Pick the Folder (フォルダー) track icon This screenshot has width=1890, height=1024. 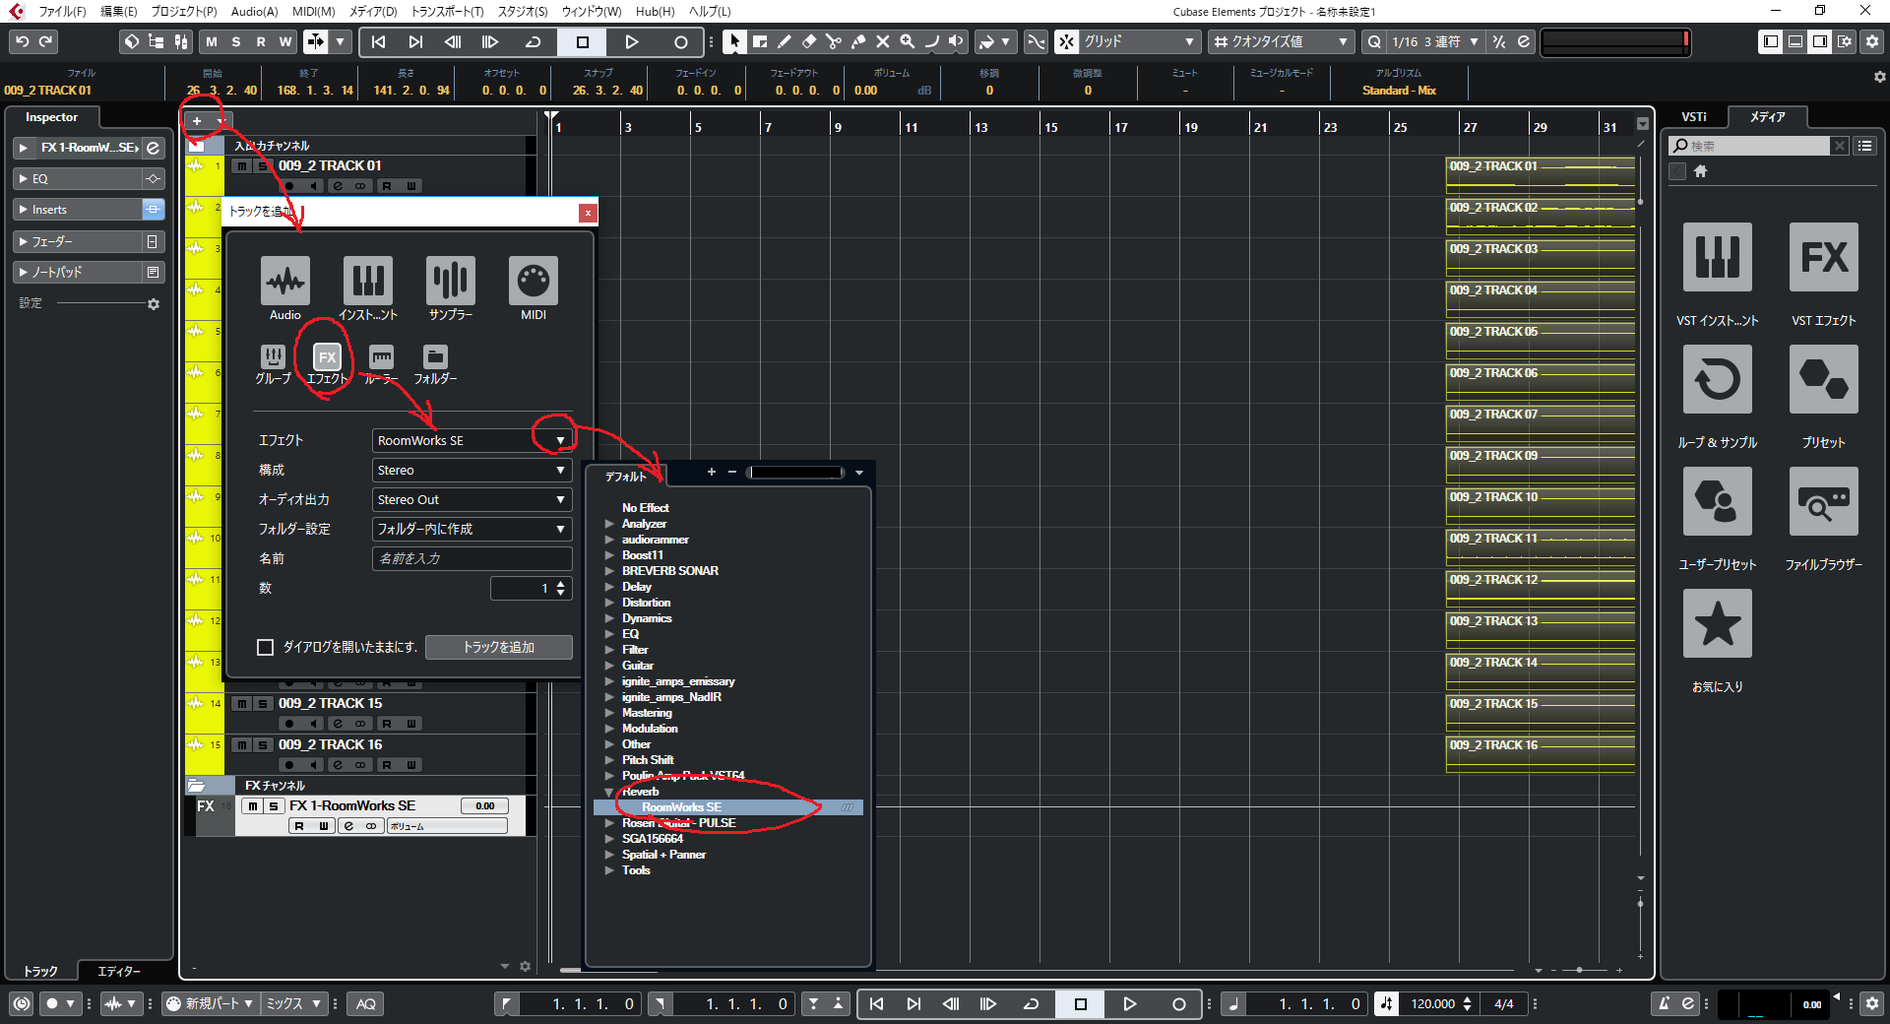tap(435, 356)
